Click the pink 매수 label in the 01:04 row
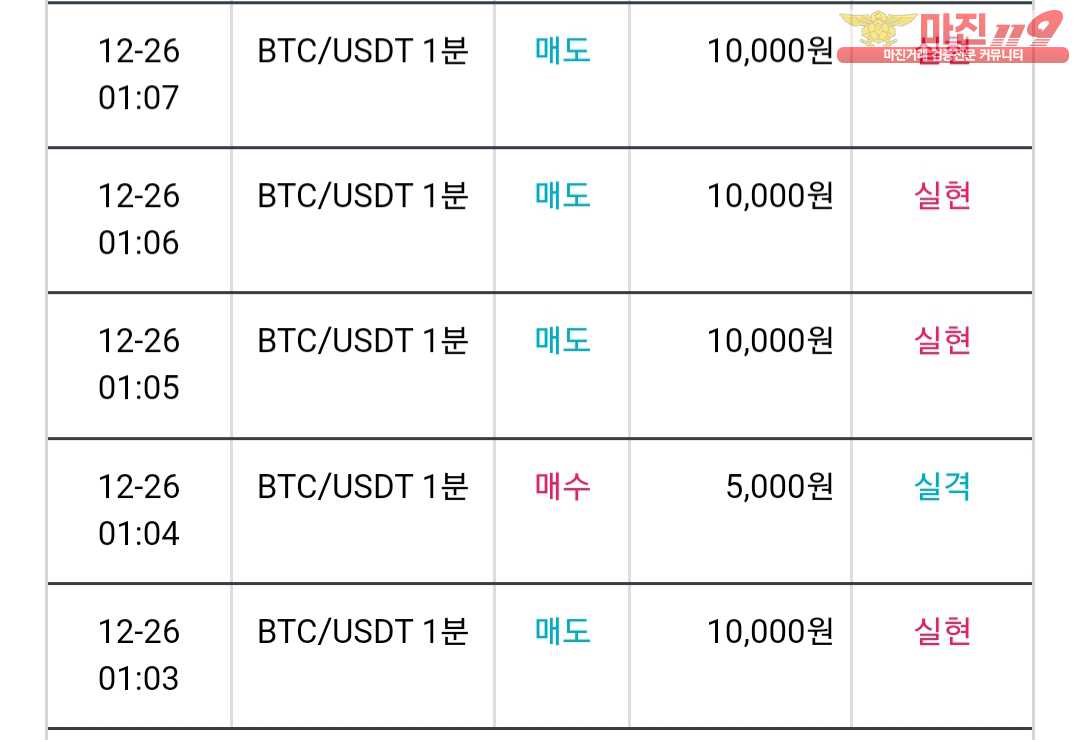This screenshot has height=740, width=1080. (563, 486)
